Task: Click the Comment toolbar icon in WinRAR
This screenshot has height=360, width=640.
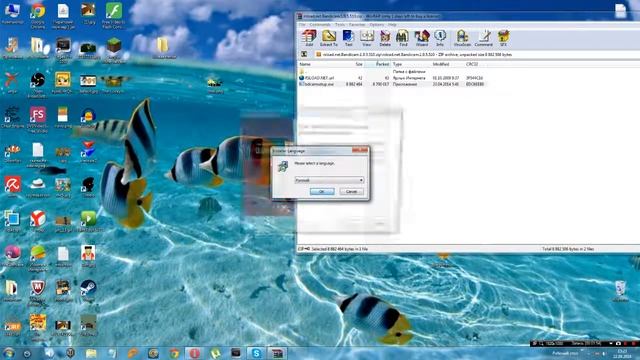Action: coord(484,38)
